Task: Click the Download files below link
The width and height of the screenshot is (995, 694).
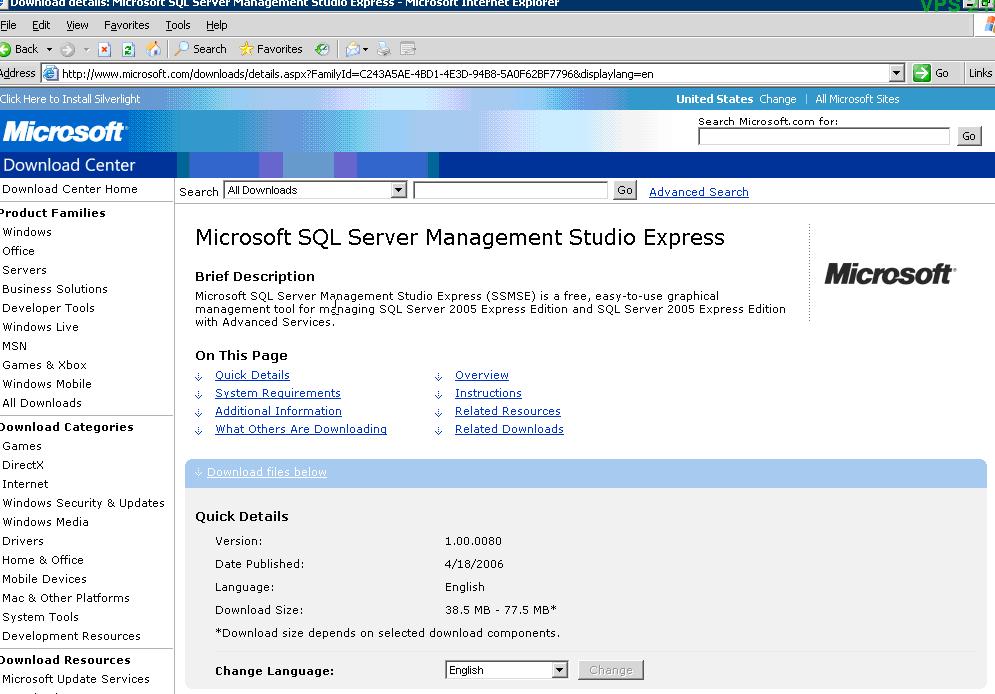Action: [x=267, y=472]
